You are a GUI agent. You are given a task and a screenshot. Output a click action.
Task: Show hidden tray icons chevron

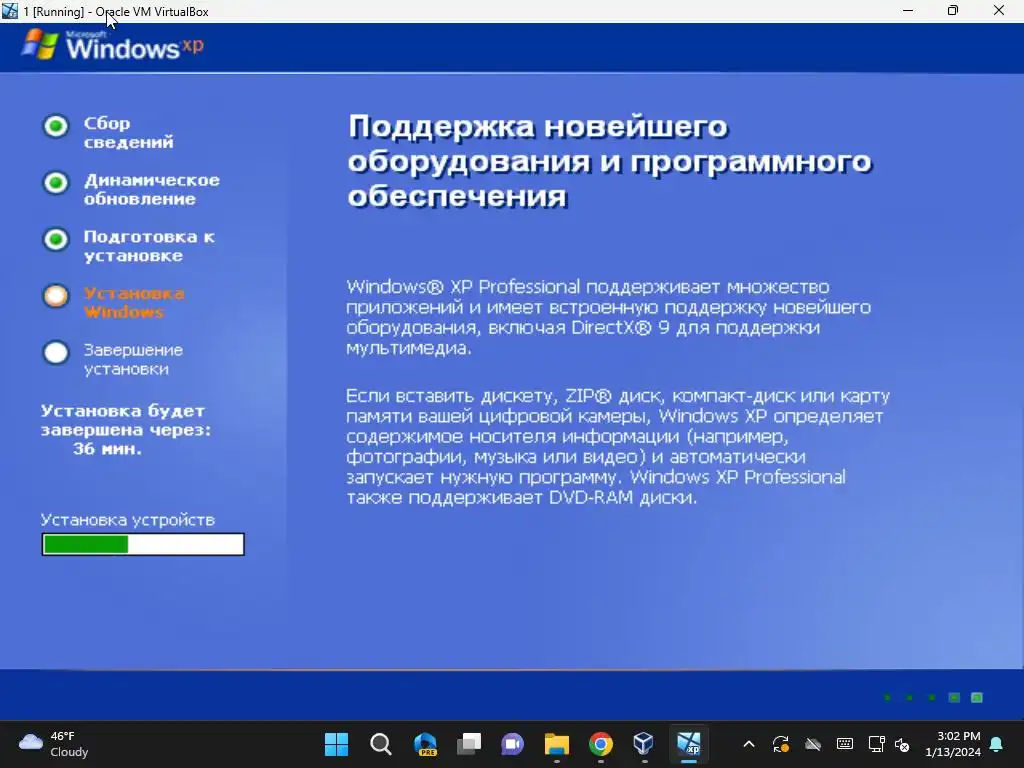(x=749, y=744)
